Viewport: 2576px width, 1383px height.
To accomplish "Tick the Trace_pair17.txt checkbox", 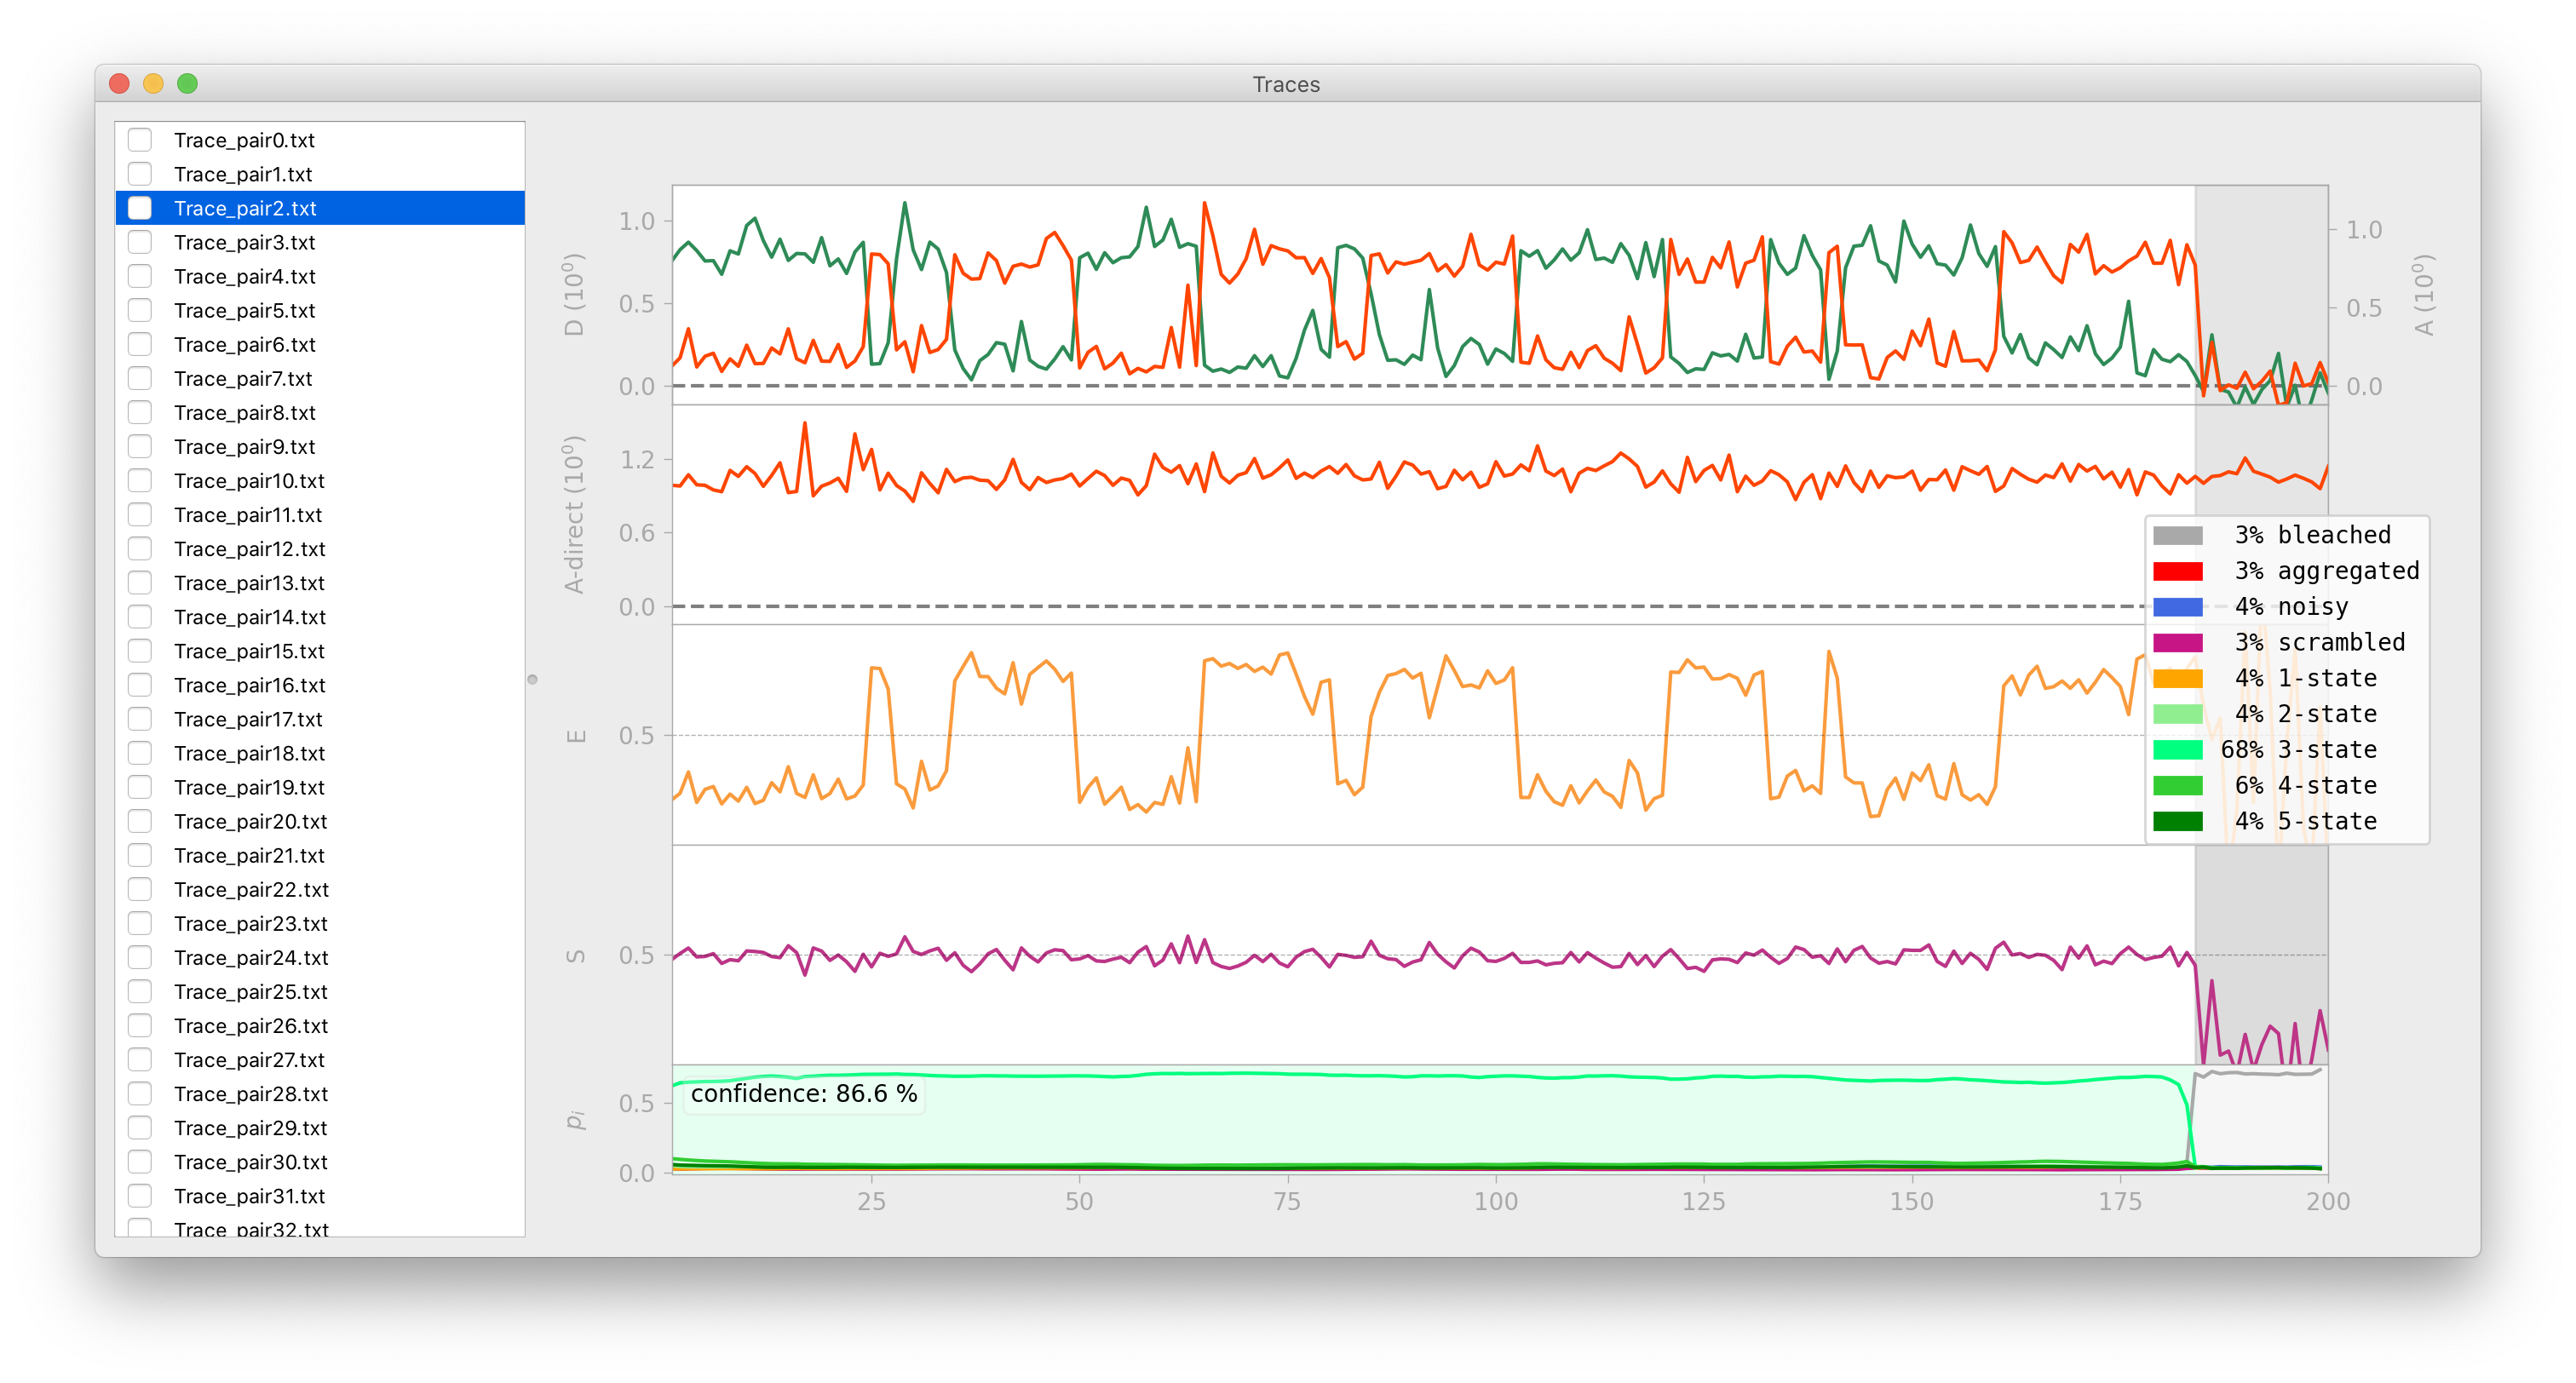I will (140, 719).
